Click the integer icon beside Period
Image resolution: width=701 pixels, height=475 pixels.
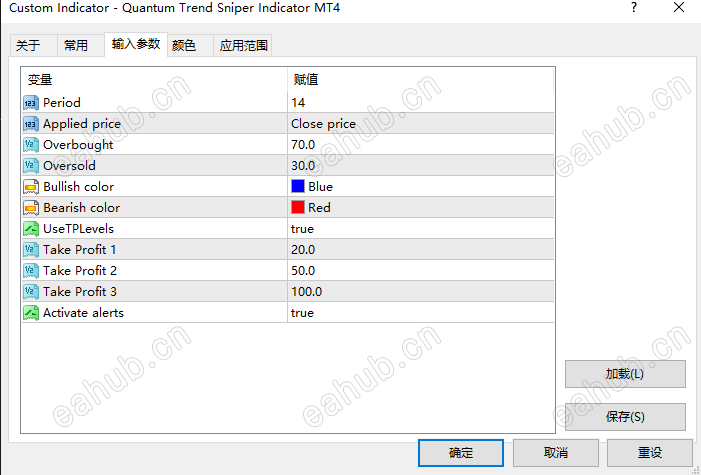point(31,103)
